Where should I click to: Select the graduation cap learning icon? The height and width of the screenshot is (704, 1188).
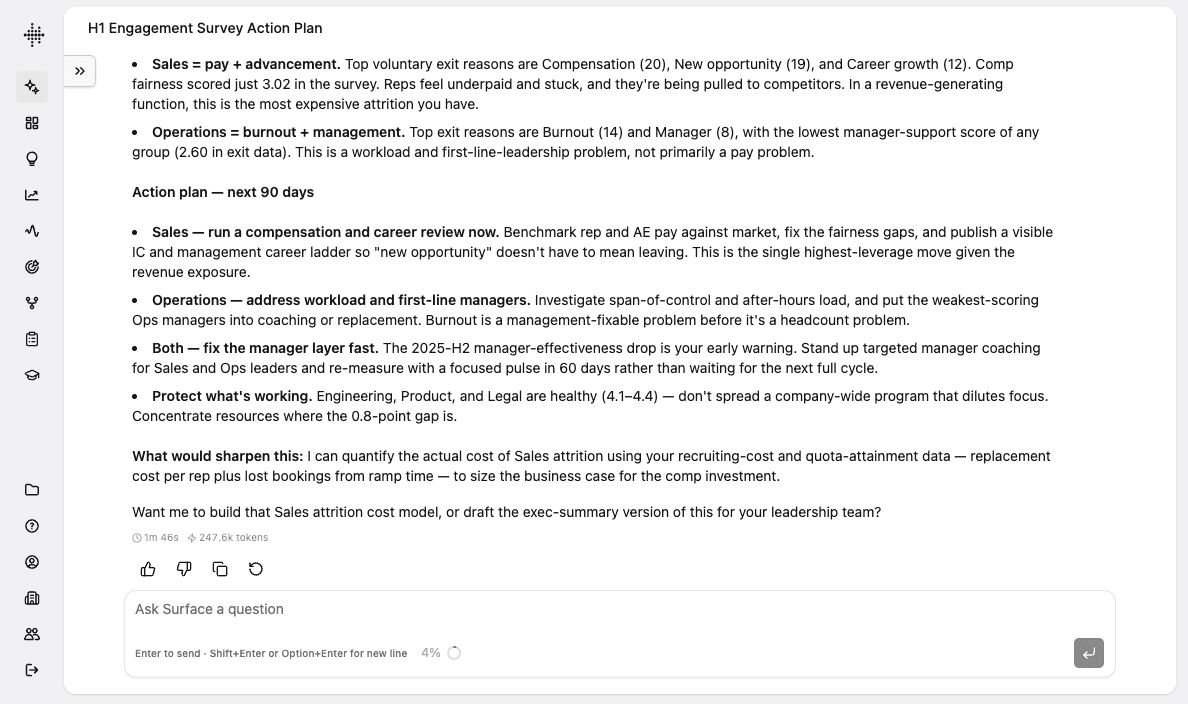coord(32,375)
